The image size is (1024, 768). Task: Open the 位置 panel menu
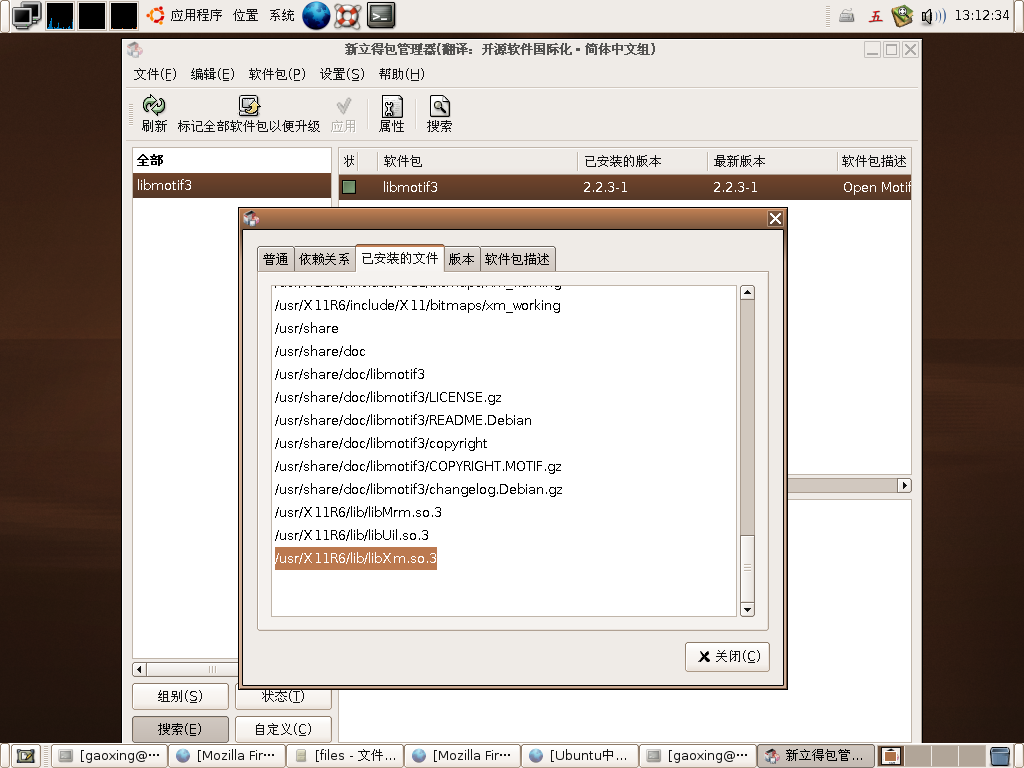[x=246, y=15]
